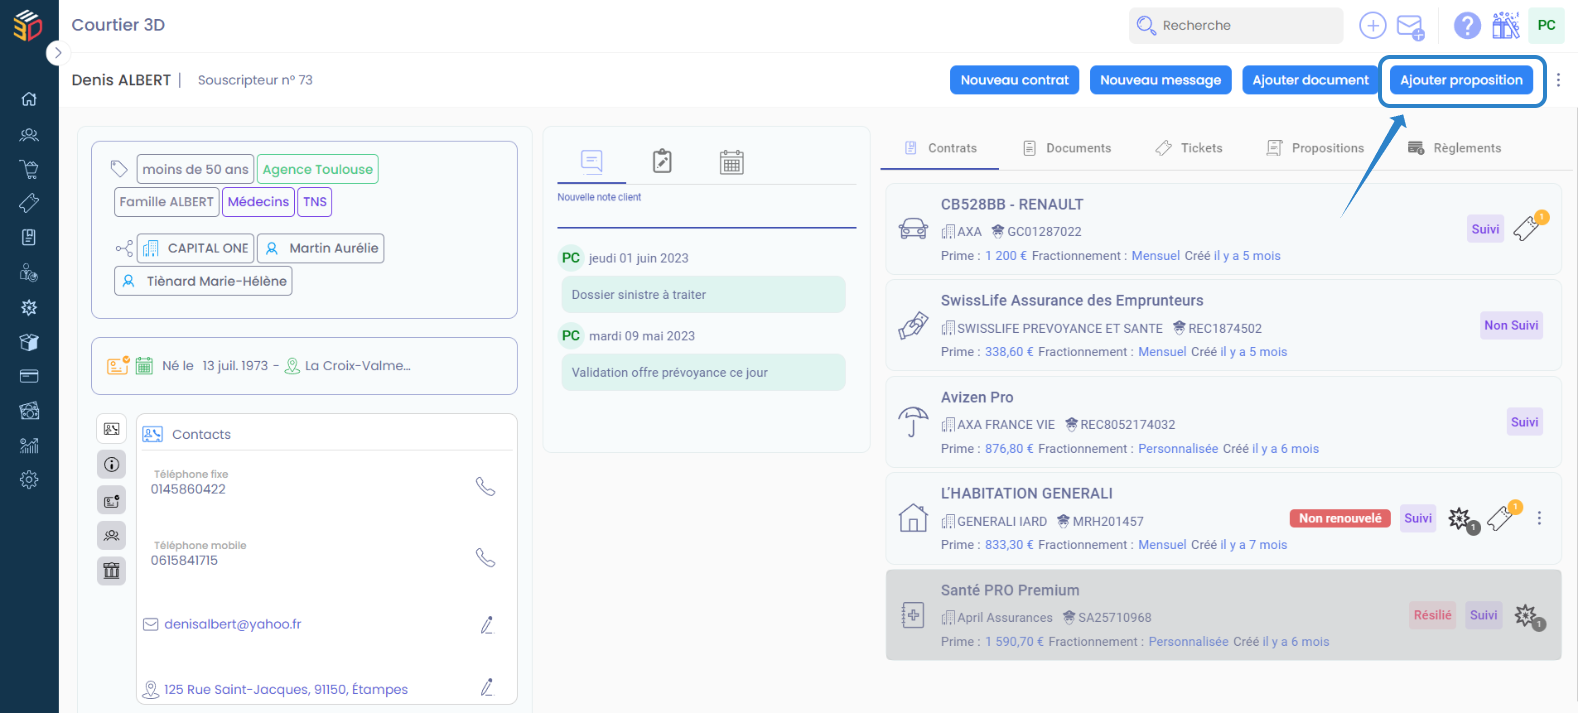Open the credit card icon in sidebar

[29, 376]
